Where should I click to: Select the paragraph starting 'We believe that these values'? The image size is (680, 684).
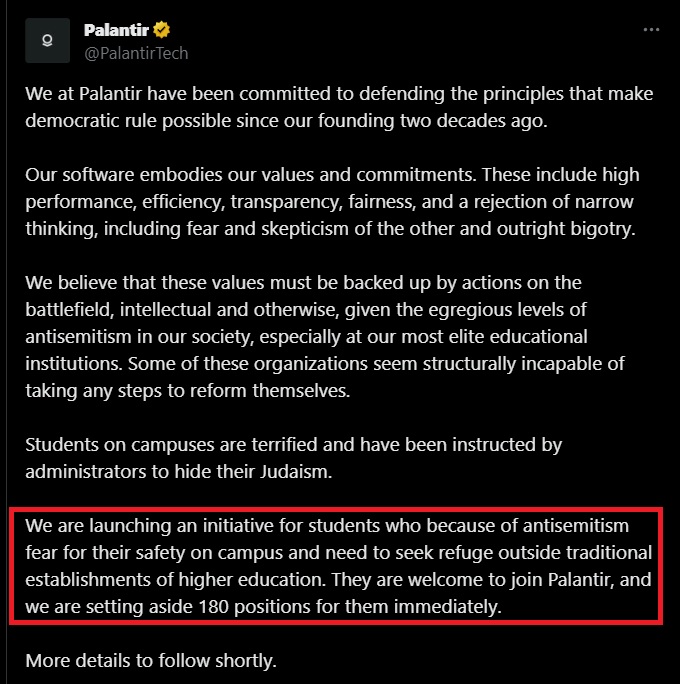(325, 337)
